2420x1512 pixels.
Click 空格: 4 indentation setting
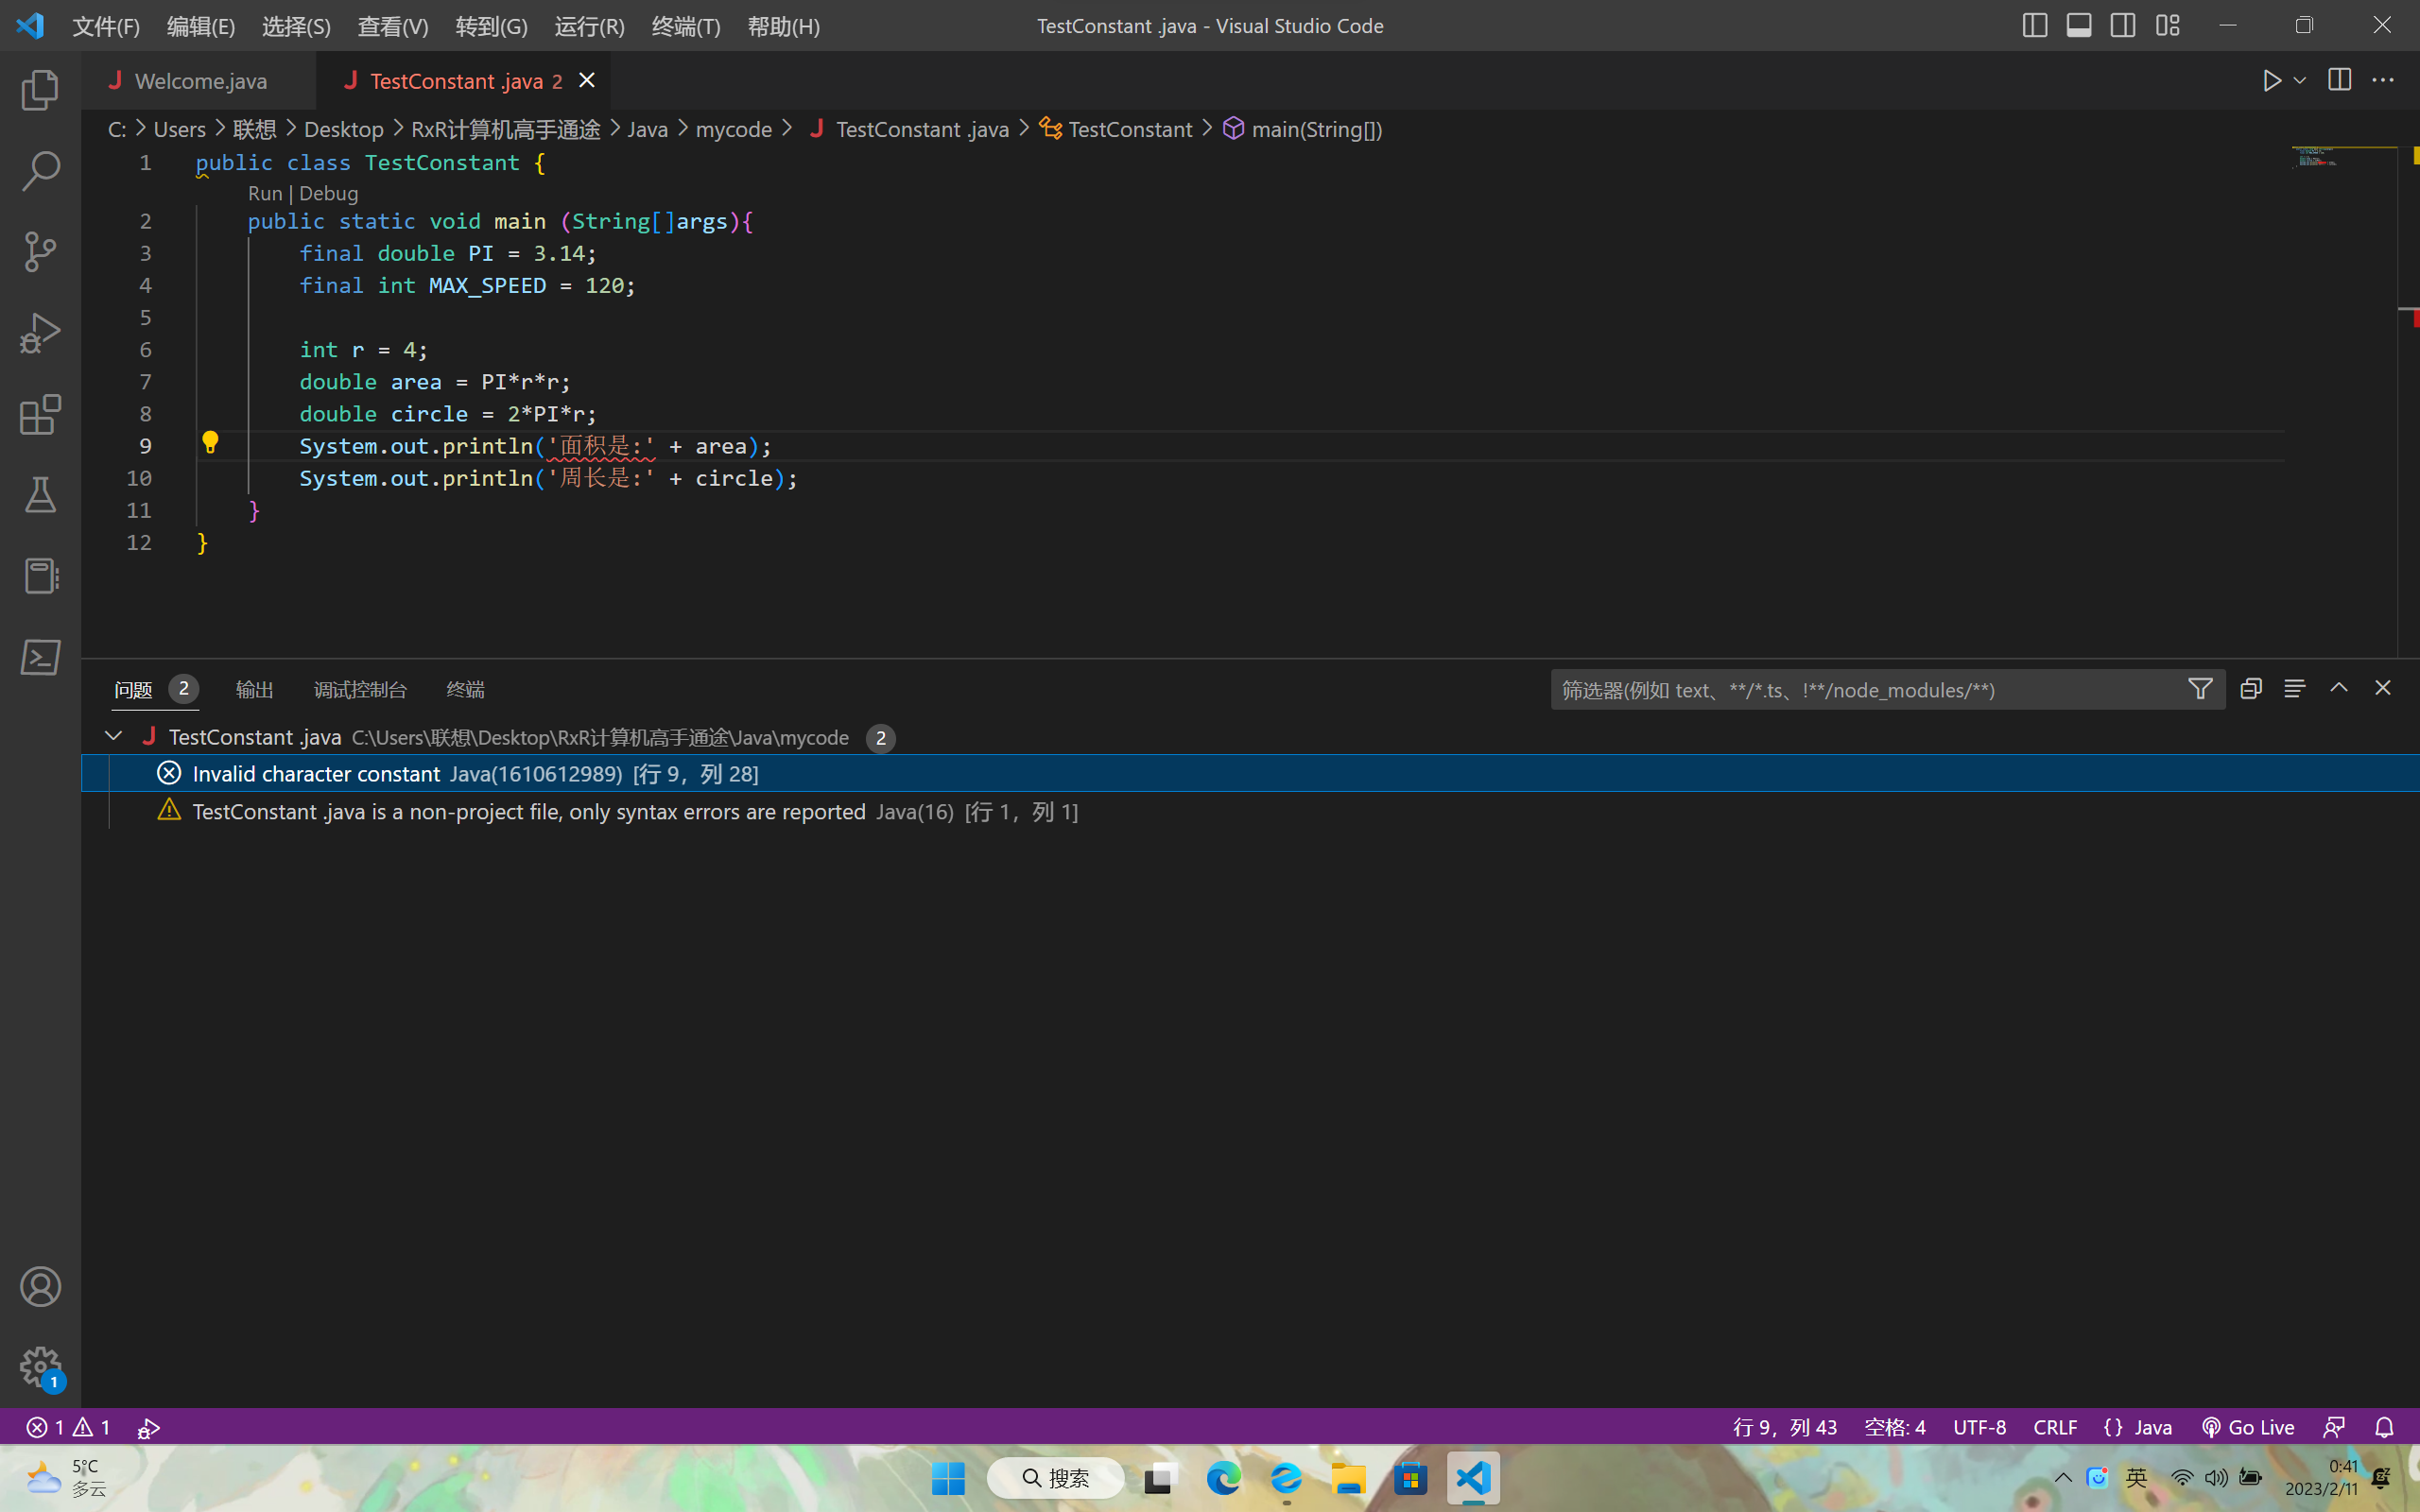pos(1895,1427)
